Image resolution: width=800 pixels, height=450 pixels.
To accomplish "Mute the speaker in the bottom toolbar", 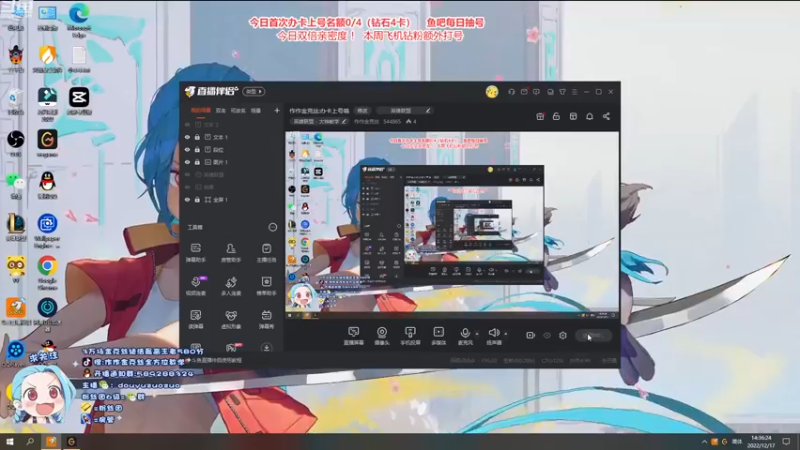I will [x=493, y=336].
